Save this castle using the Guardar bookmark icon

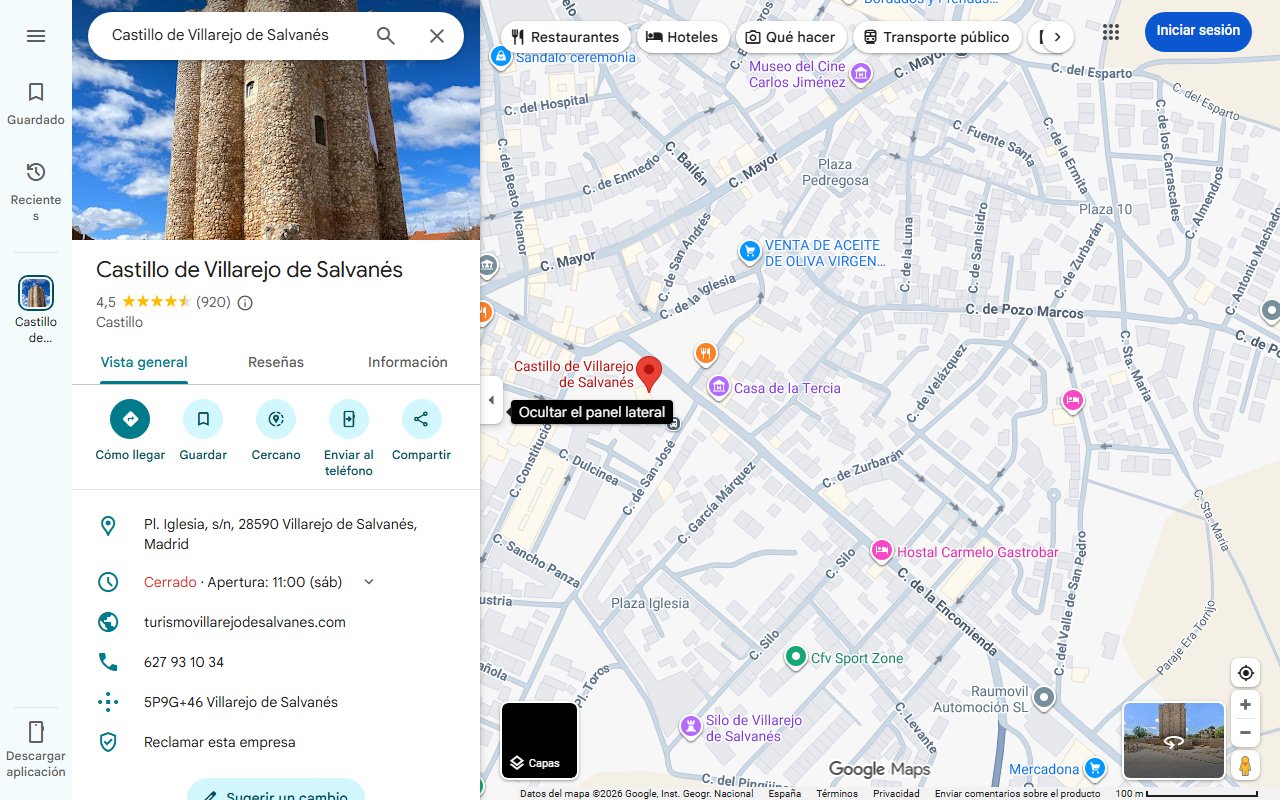coord(203,418)
